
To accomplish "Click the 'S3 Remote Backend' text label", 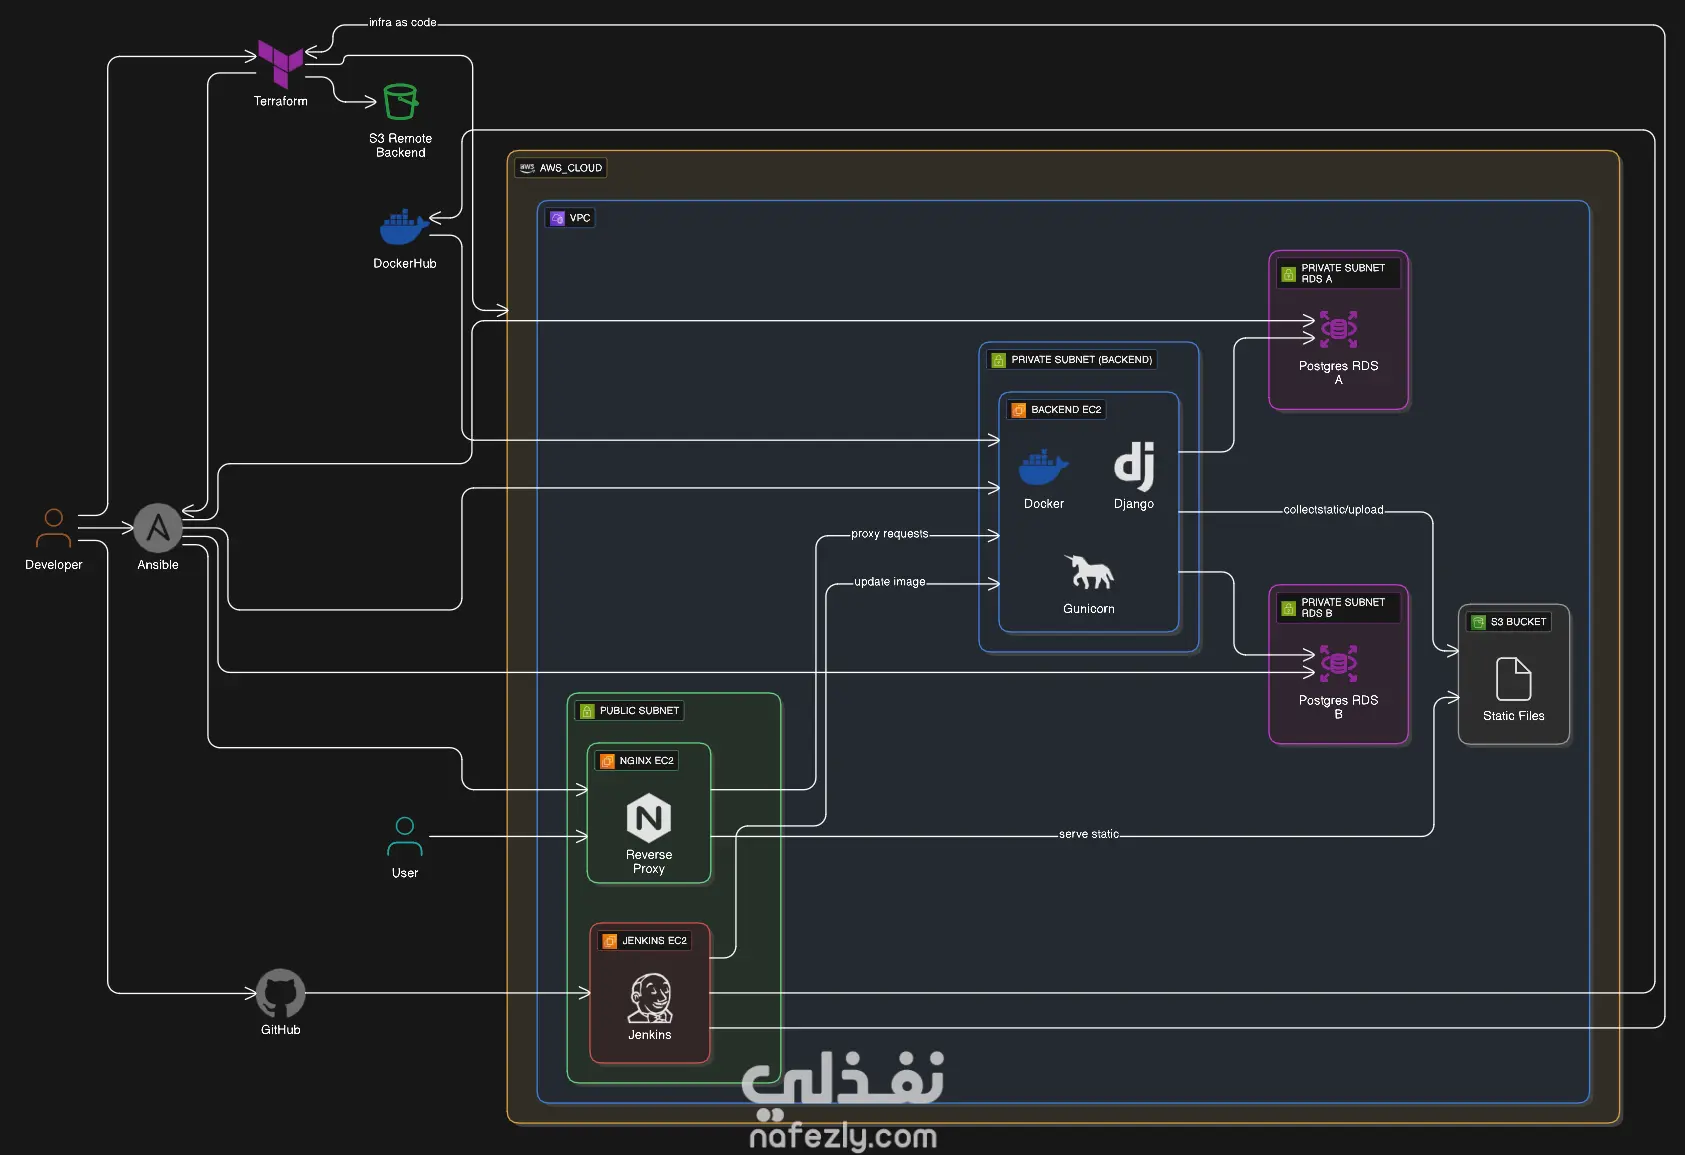I will pyautogui.click(x=401, y=146).
